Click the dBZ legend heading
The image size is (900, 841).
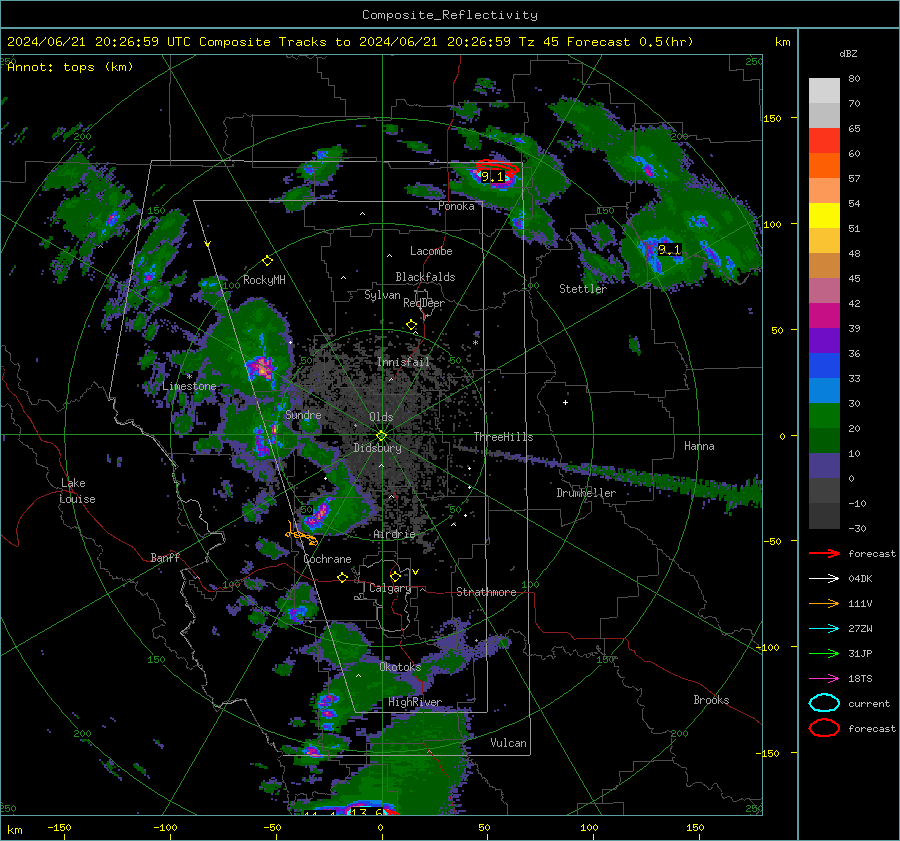848,54
